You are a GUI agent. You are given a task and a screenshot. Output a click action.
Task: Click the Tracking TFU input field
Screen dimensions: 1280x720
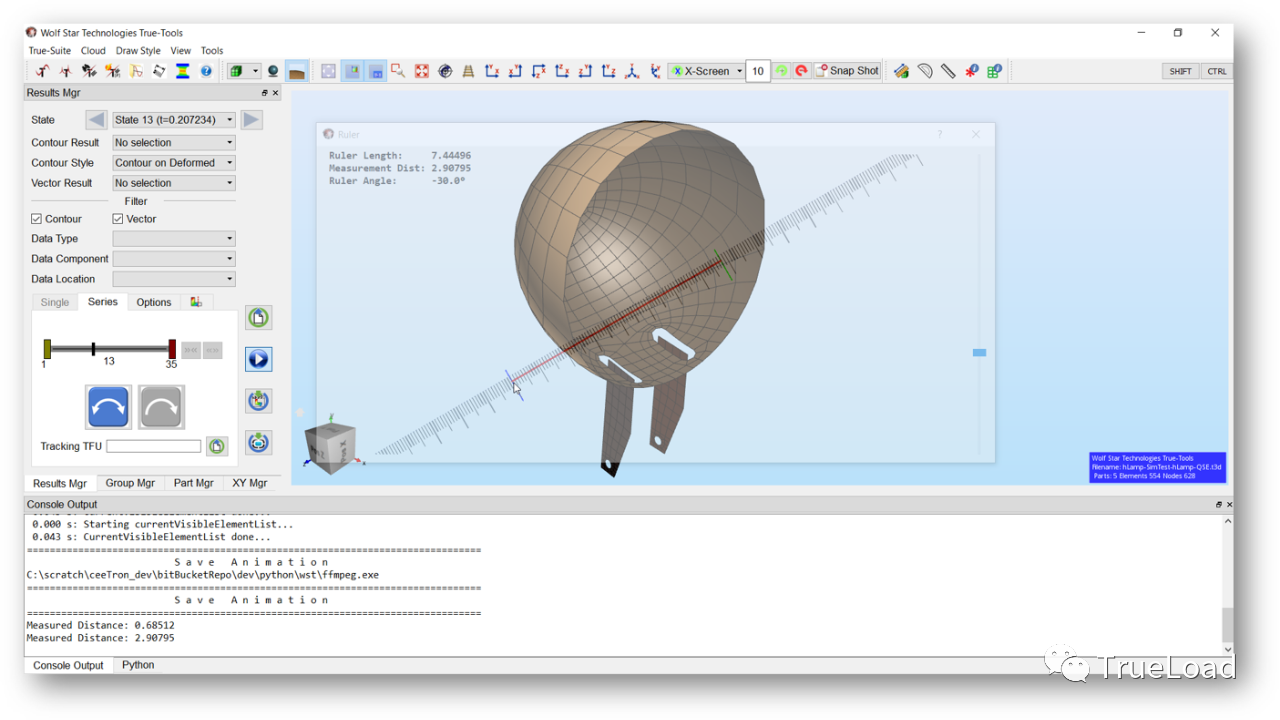point(154,446)
